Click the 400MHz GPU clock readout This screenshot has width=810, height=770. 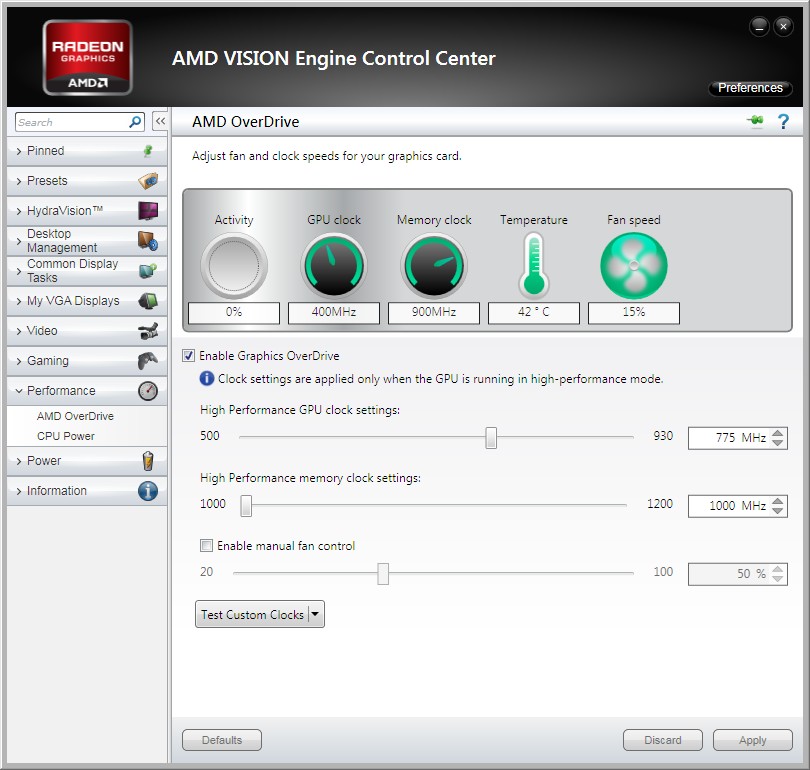pyautogui.click(x=334, y=312)
